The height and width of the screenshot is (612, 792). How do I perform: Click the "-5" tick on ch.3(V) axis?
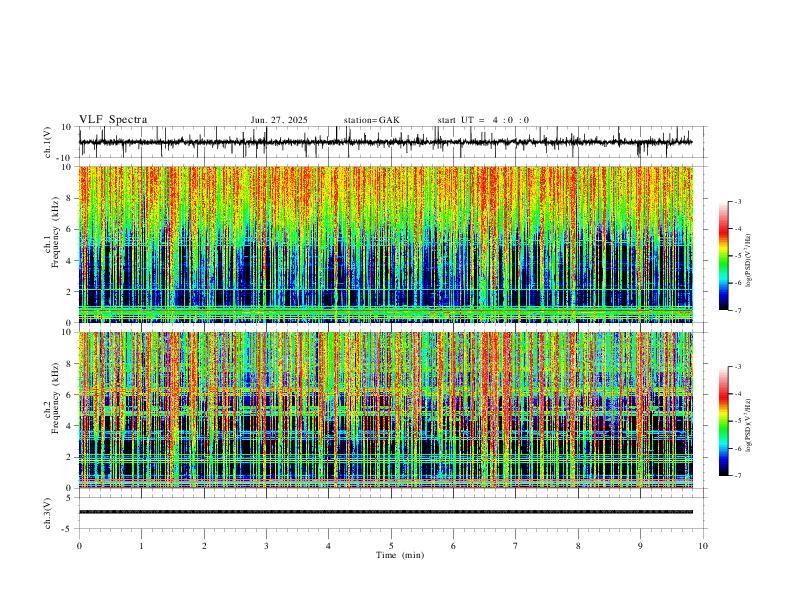coord(68,529)
